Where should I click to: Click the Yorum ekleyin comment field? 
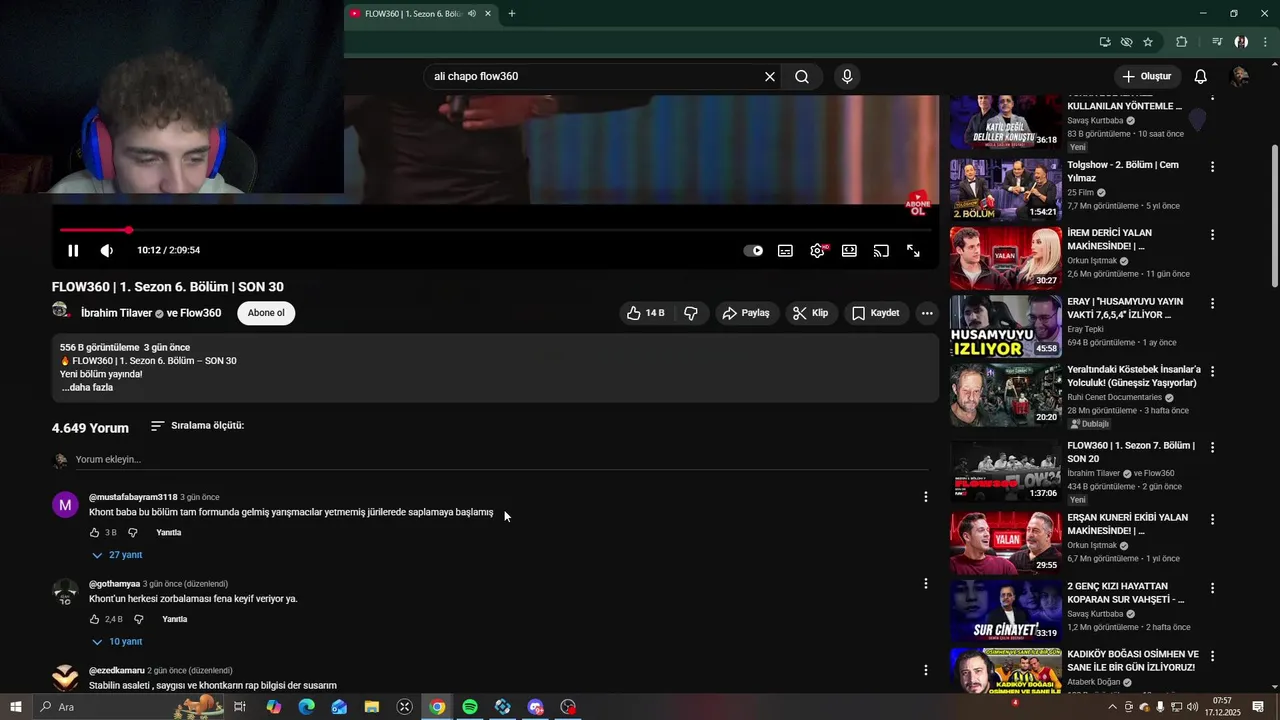(500, 460)
